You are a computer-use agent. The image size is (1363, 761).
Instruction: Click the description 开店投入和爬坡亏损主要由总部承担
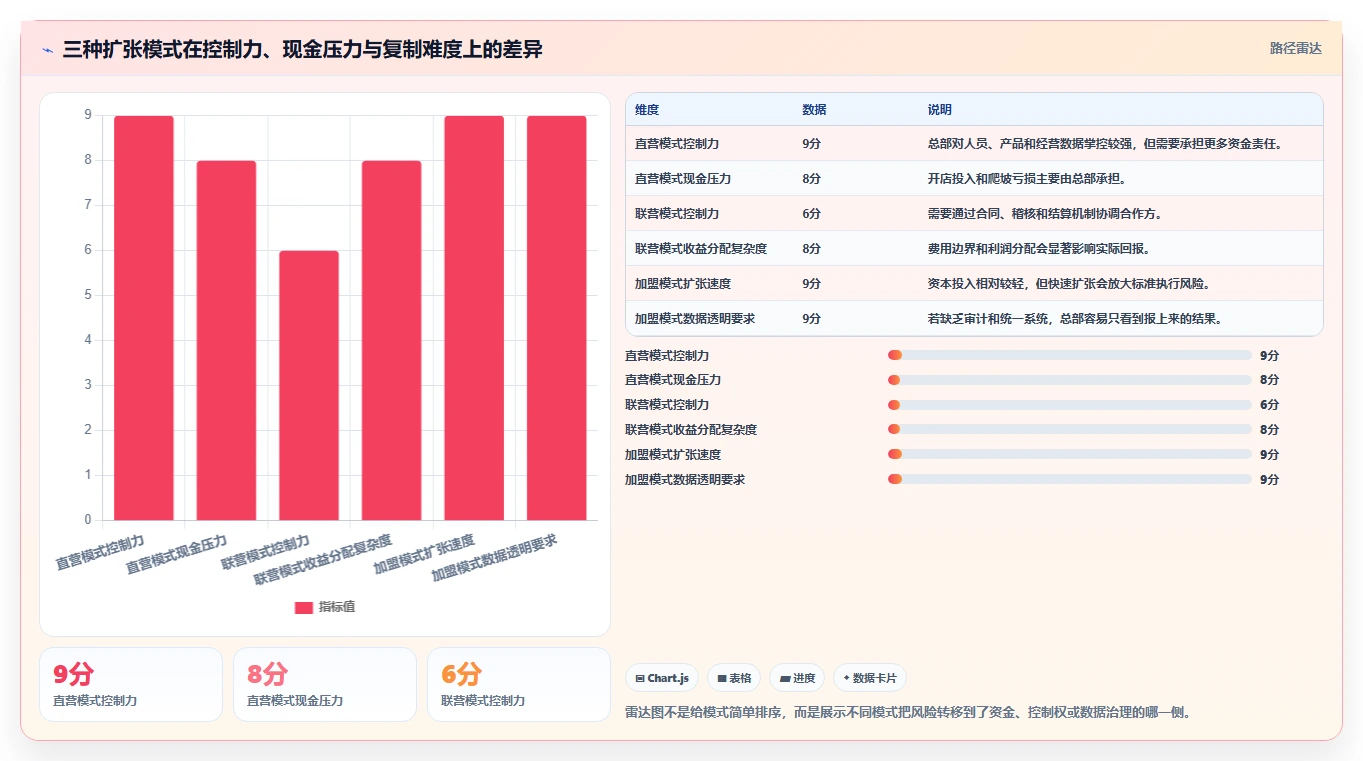(1027, 179)
